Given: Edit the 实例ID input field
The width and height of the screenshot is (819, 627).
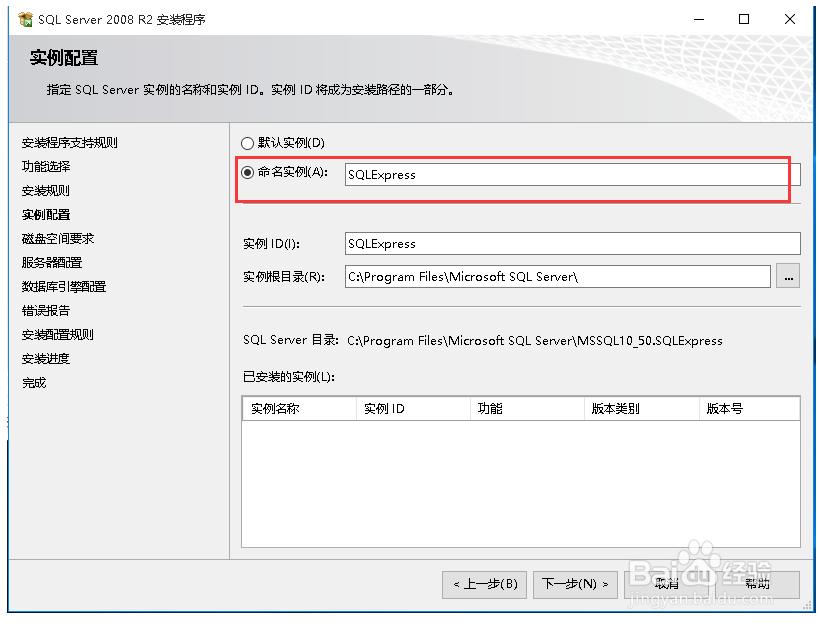Looking at the screenshot, I should point(570,243).
